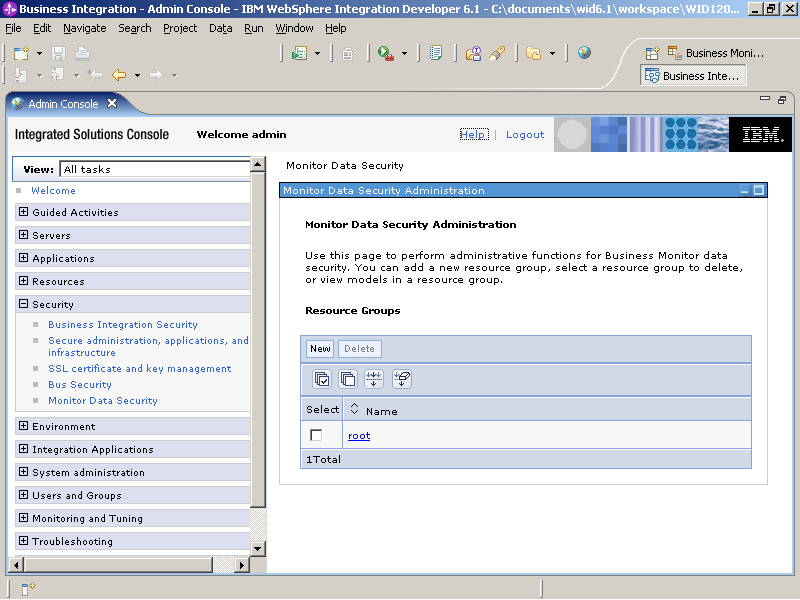800x600 pixels.
Task: Expand the Integration Applications section
Action: [x=23, y=448]
